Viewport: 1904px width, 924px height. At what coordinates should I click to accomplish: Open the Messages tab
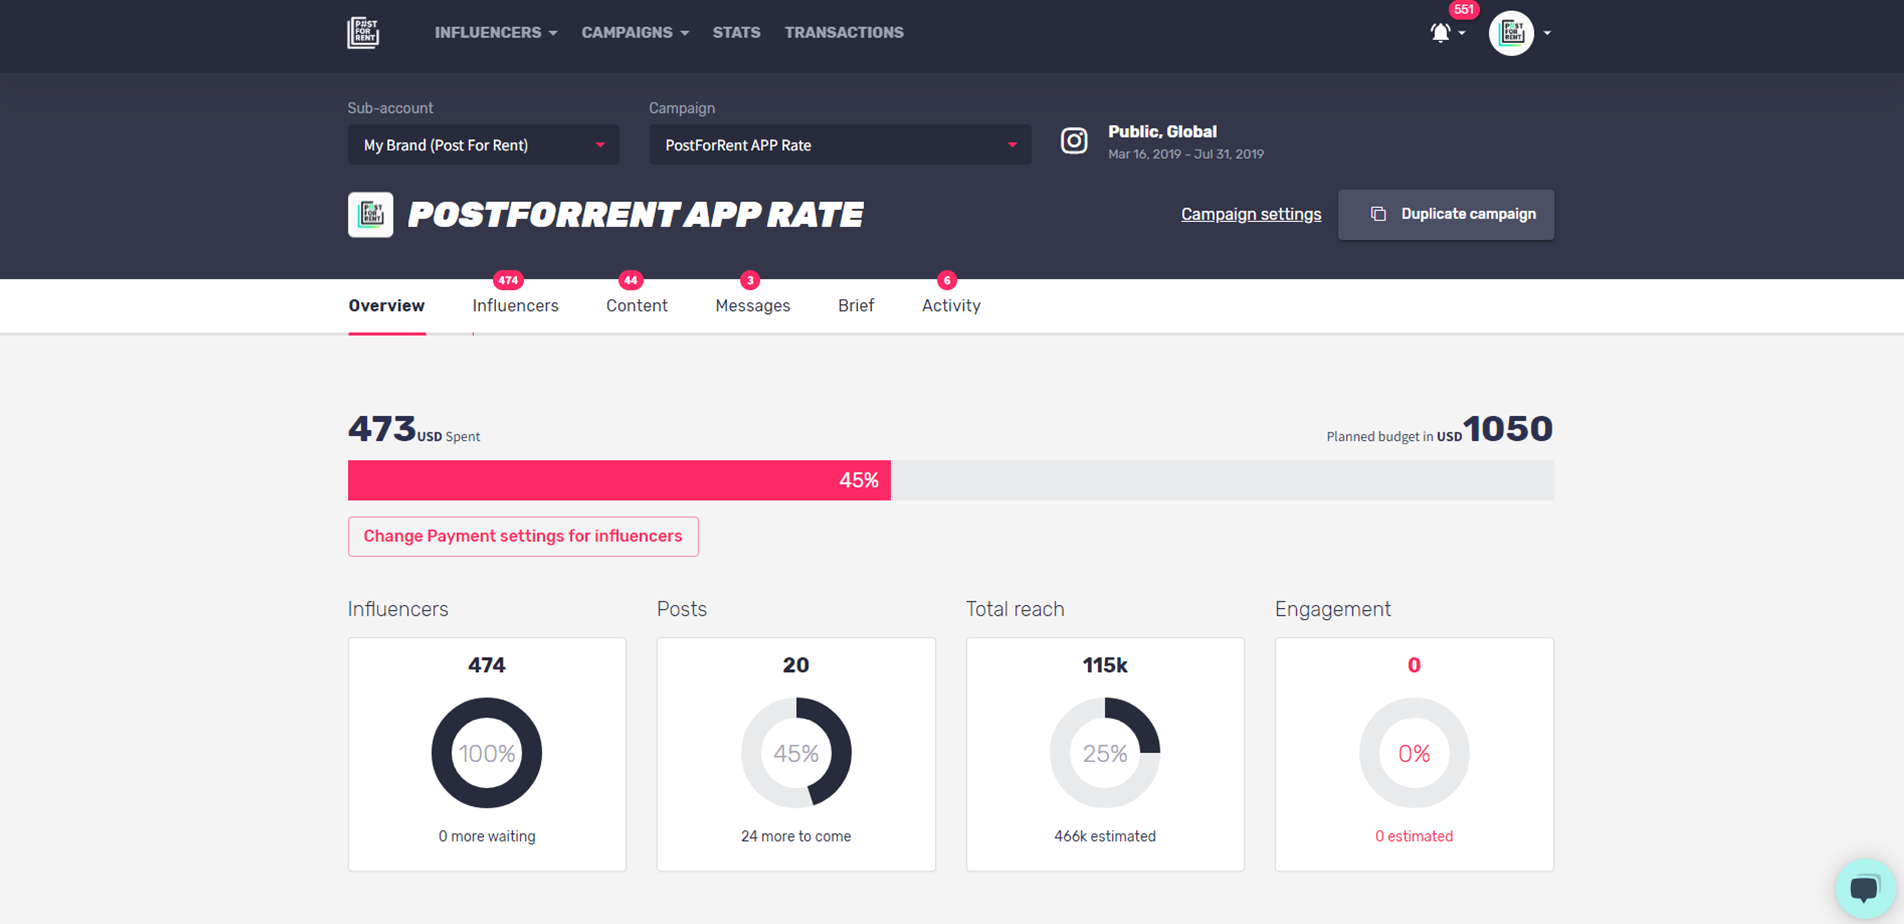tap(753, 306)
